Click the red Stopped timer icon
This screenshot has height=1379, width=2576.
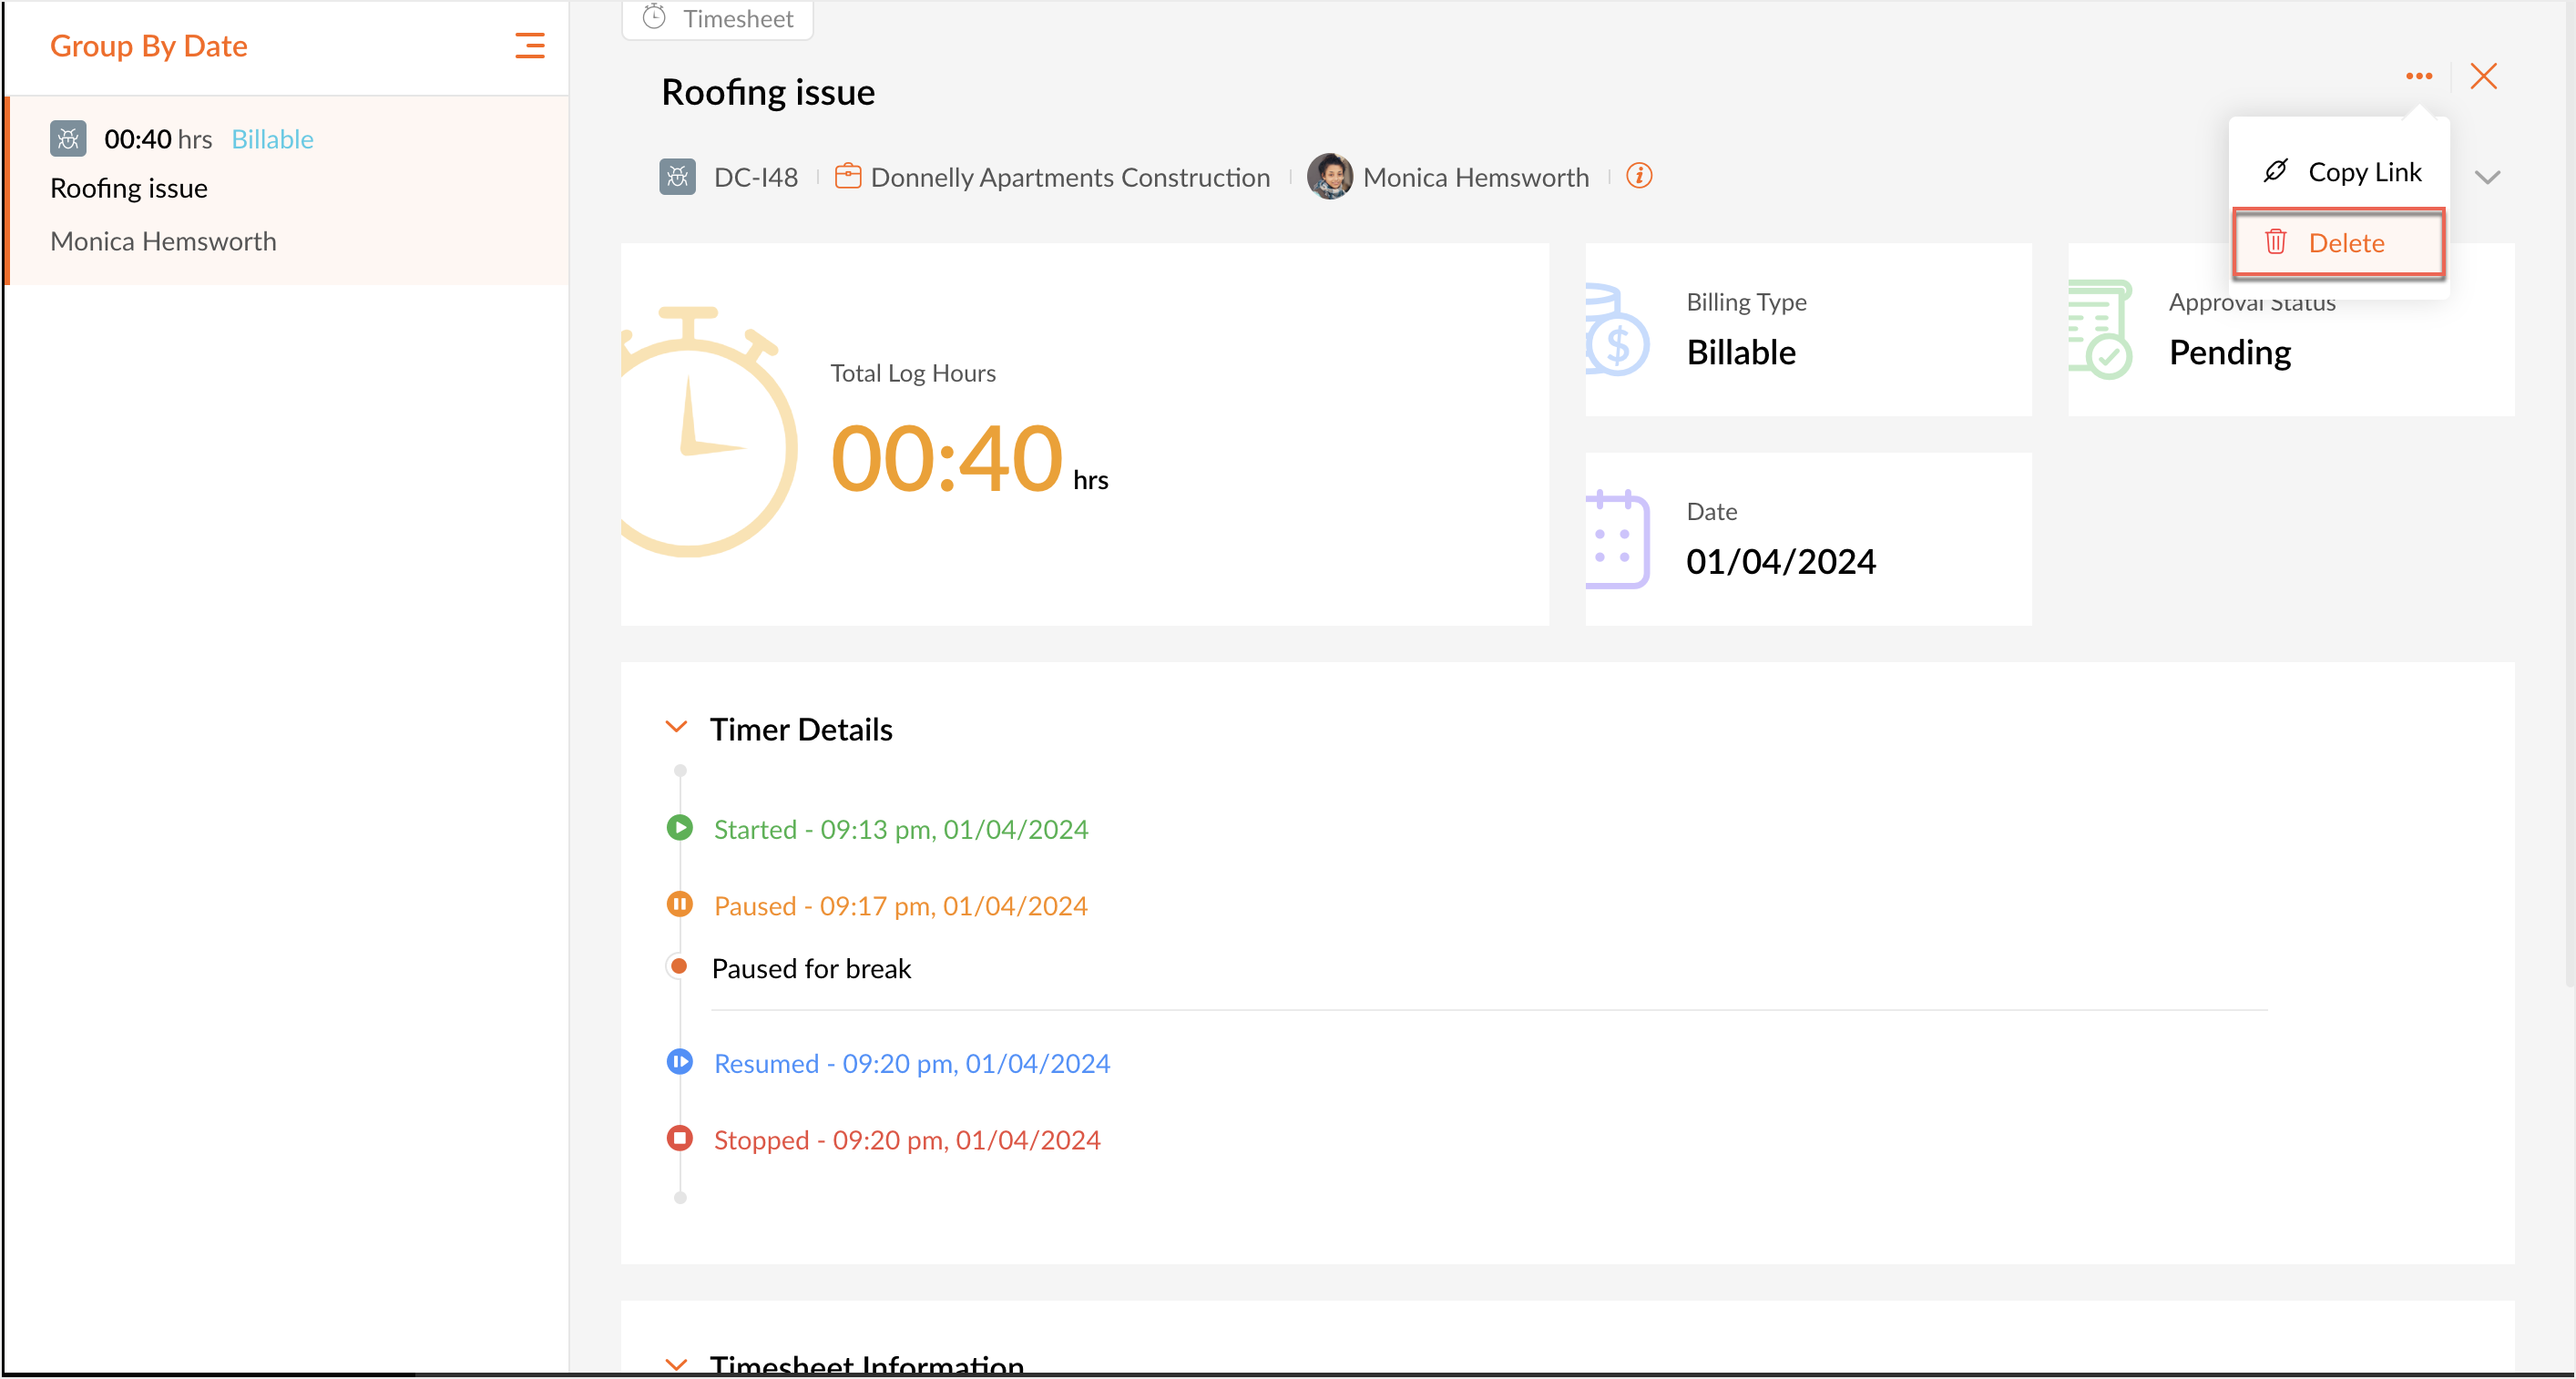(x=679, y=1138)
